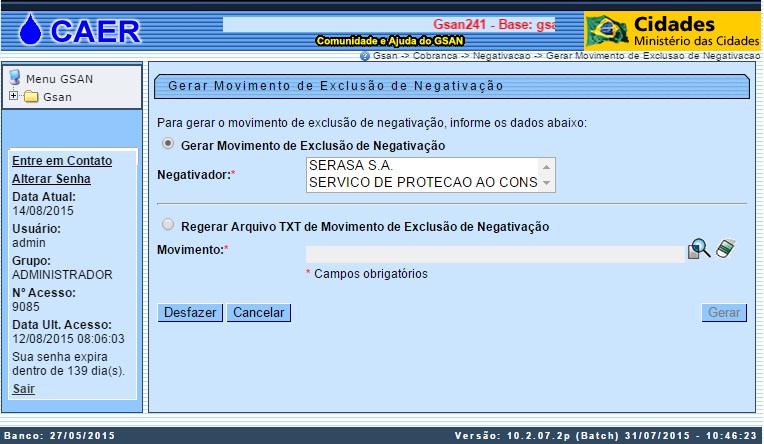Click the date '14/08/2015' text
764x444 pixels.
[x=43, y=211]
